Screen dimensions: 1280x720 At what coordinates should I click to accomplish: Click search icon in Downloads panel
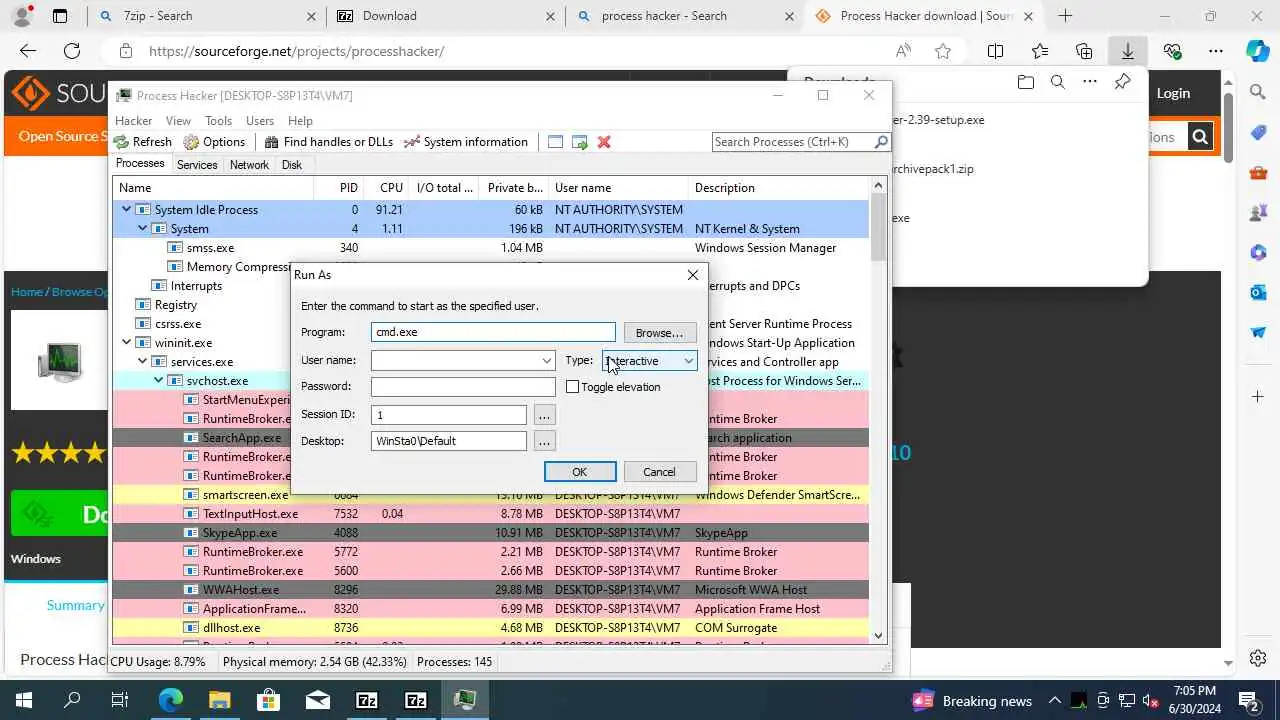(x=1058, y=82)
